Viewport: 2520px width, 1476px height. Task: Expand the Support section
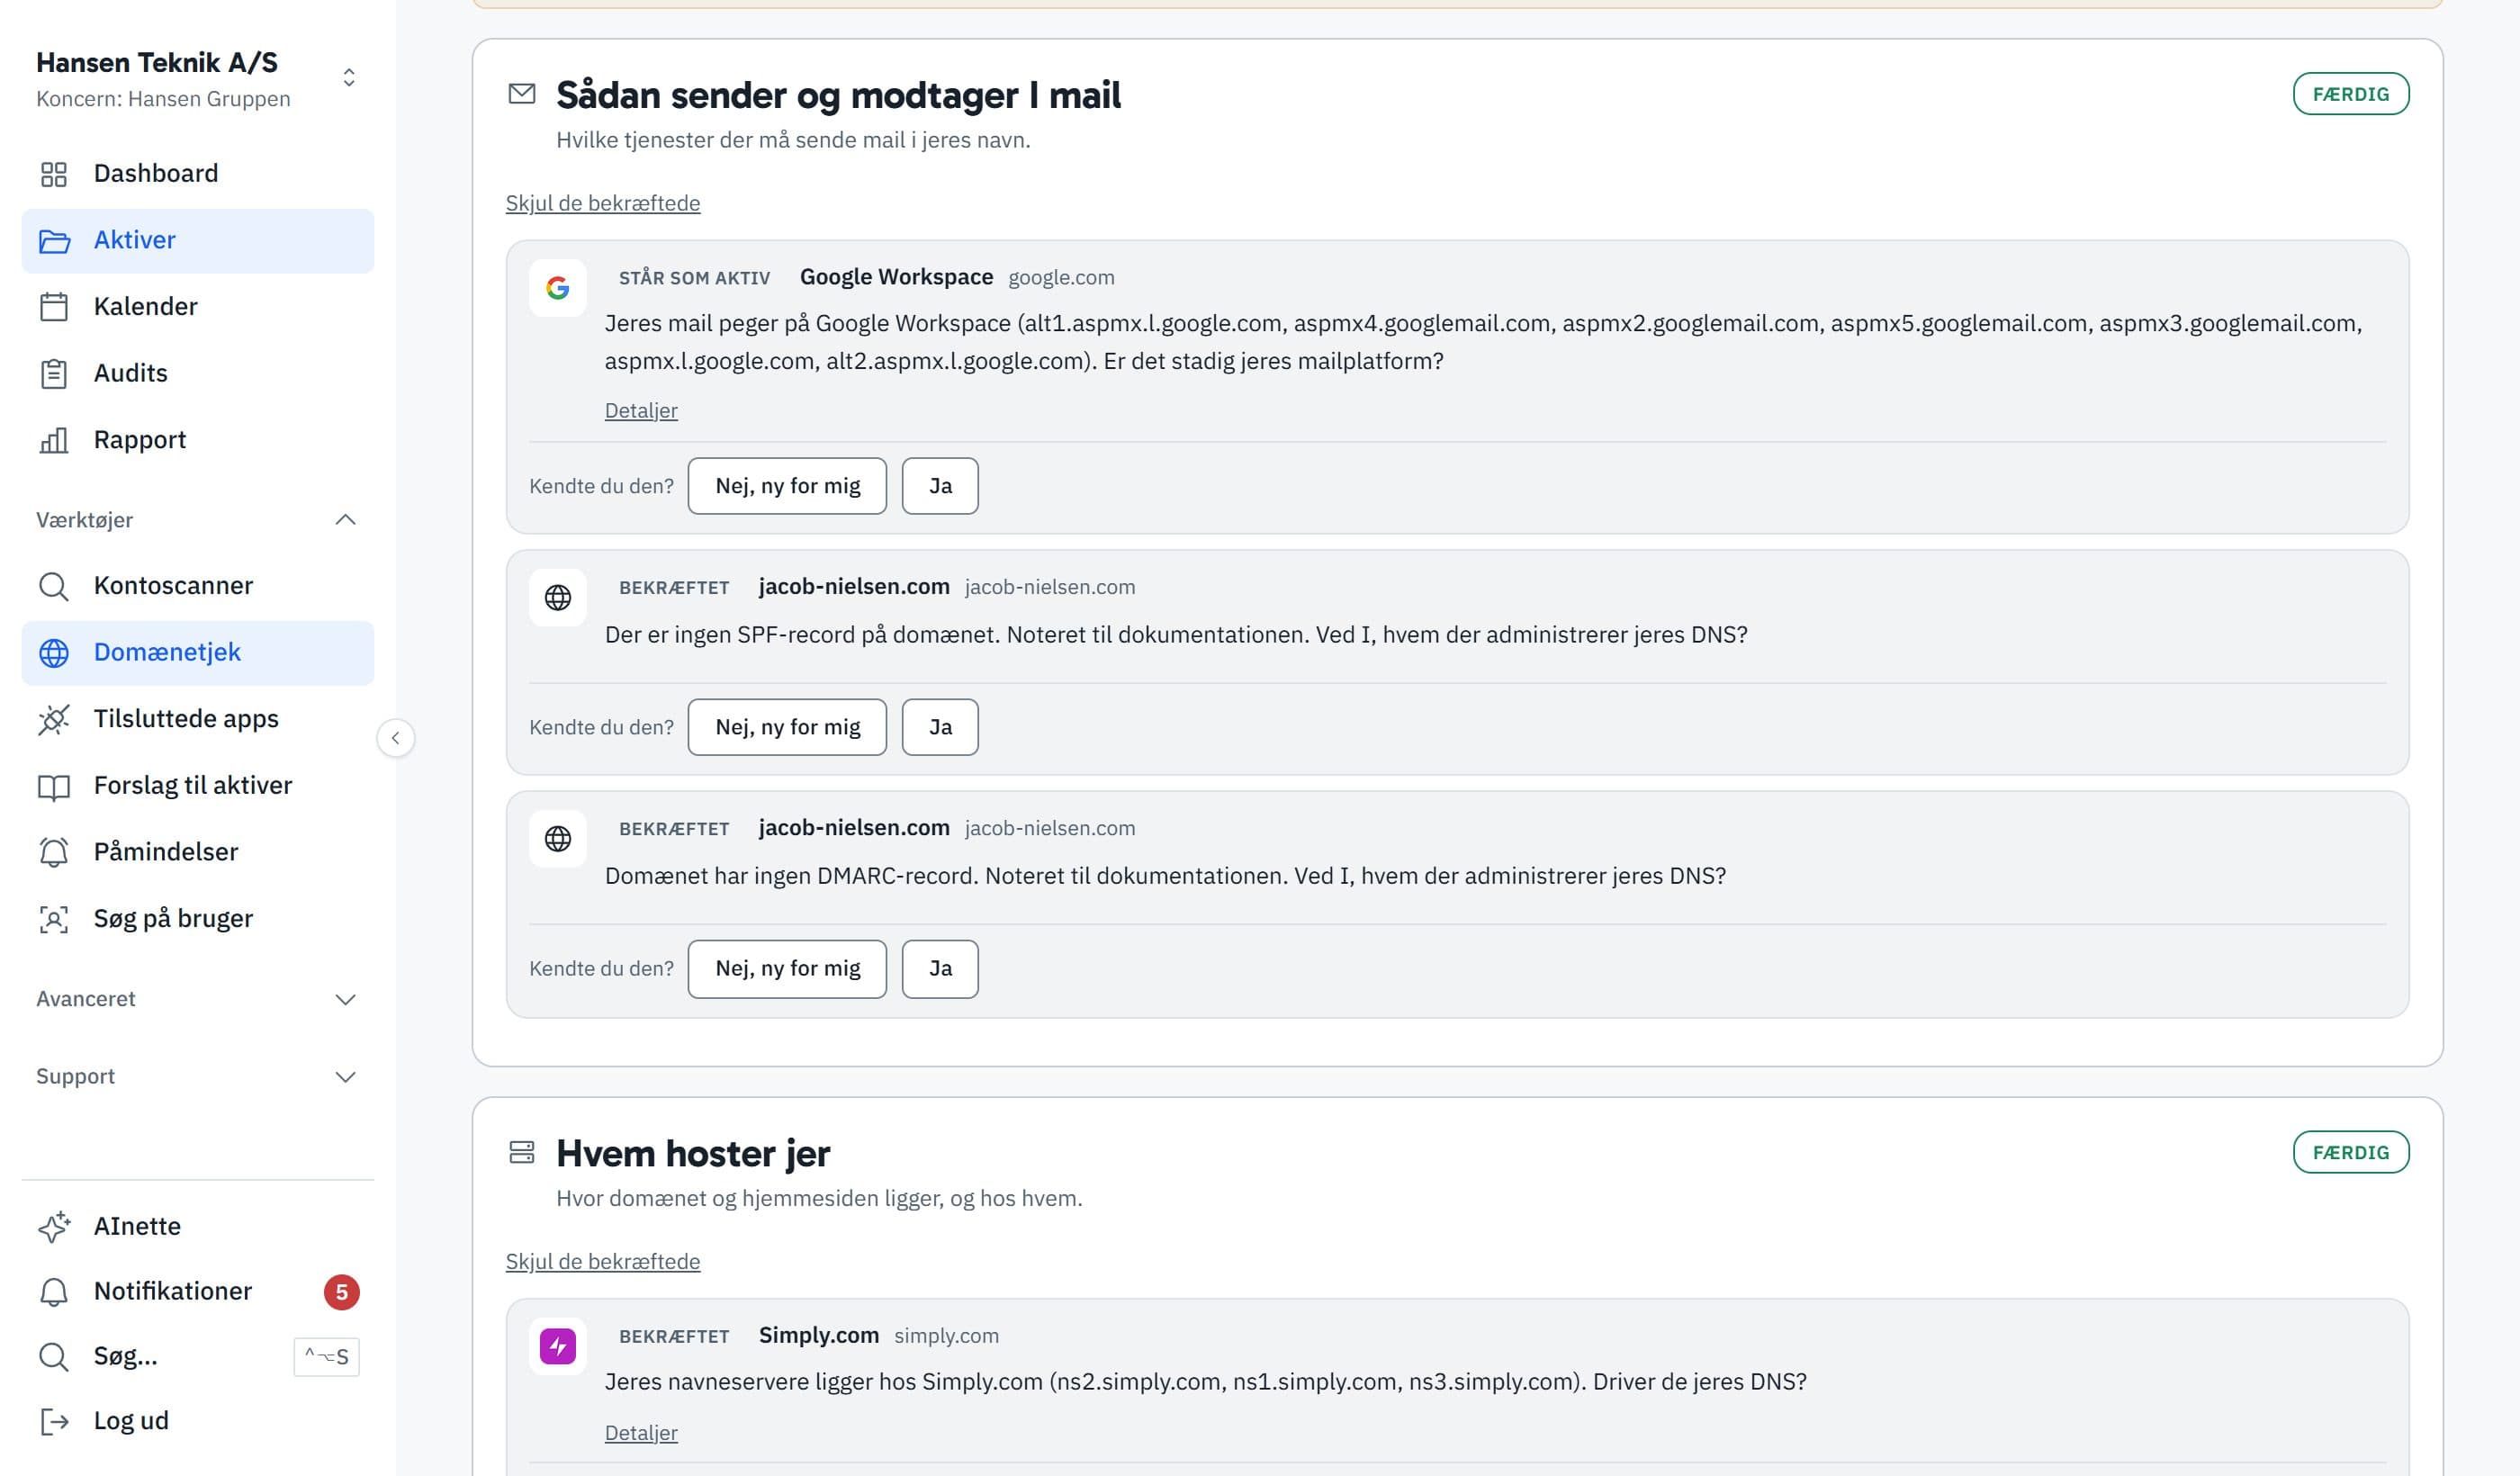[x=197, y=1077]
